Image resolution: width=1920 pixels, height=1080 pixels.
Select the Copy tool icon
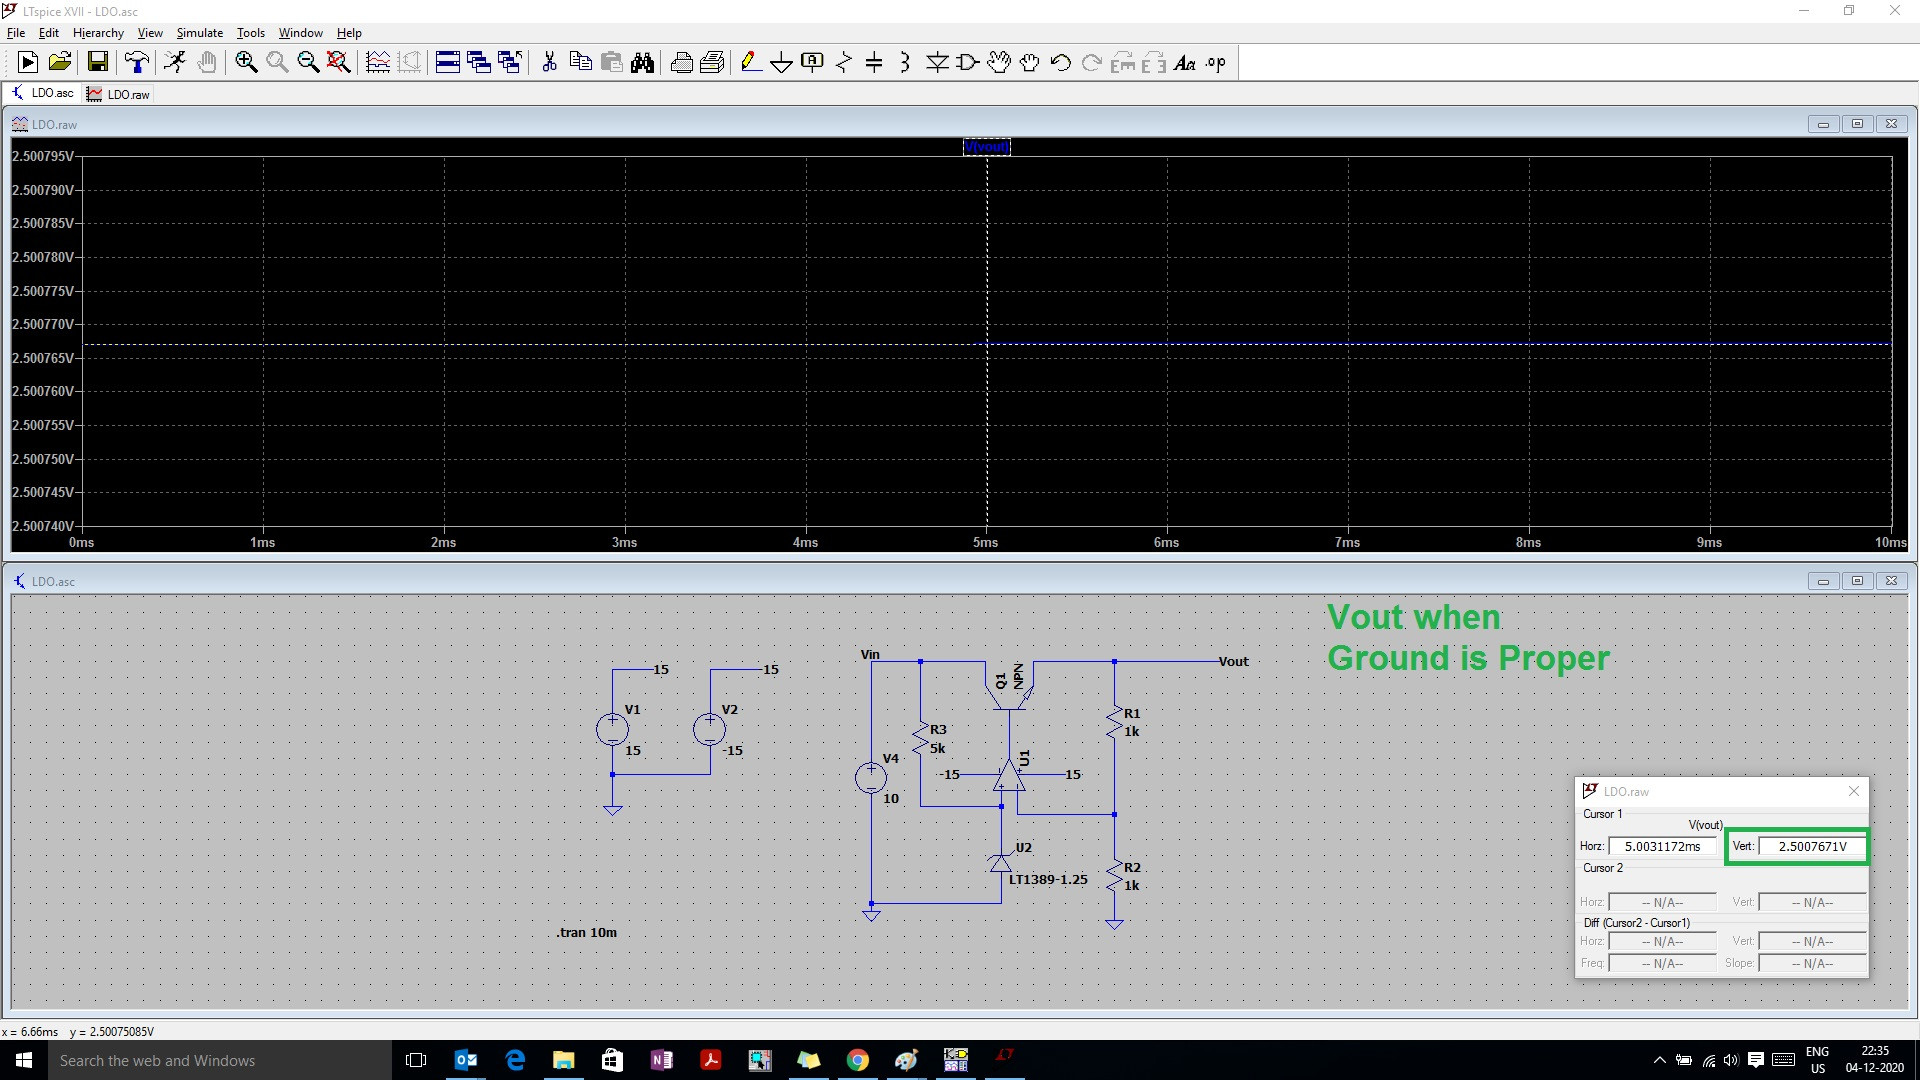[580, 63]
